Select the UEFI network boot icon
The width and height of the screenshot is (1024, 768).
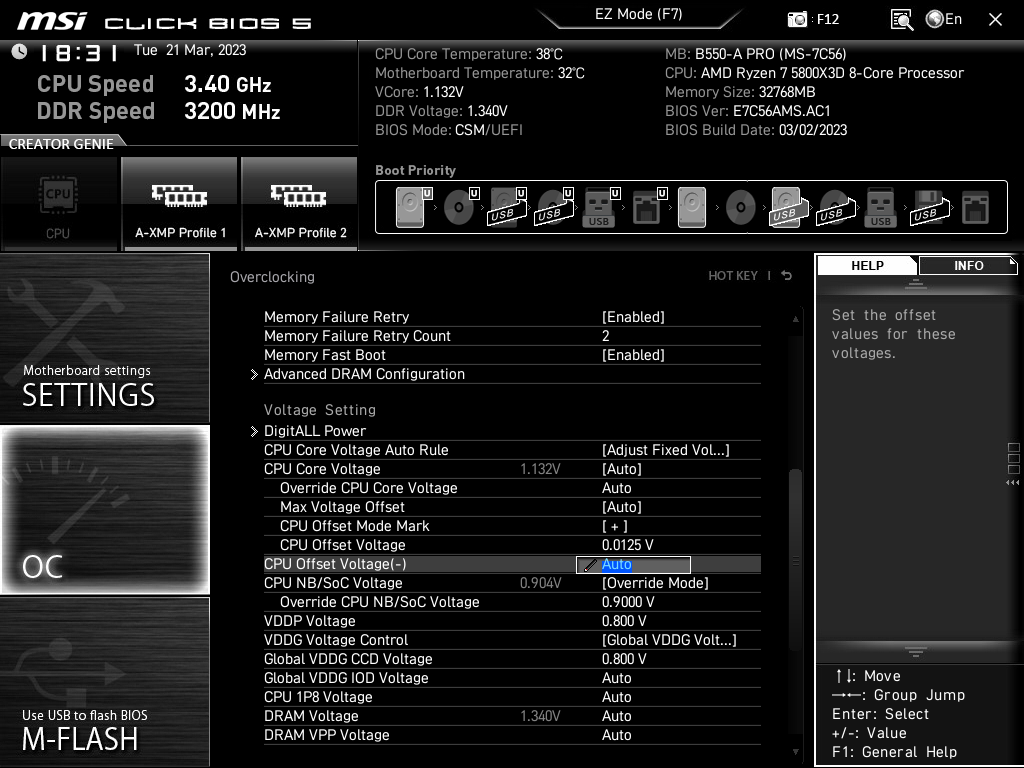(649, 207)
